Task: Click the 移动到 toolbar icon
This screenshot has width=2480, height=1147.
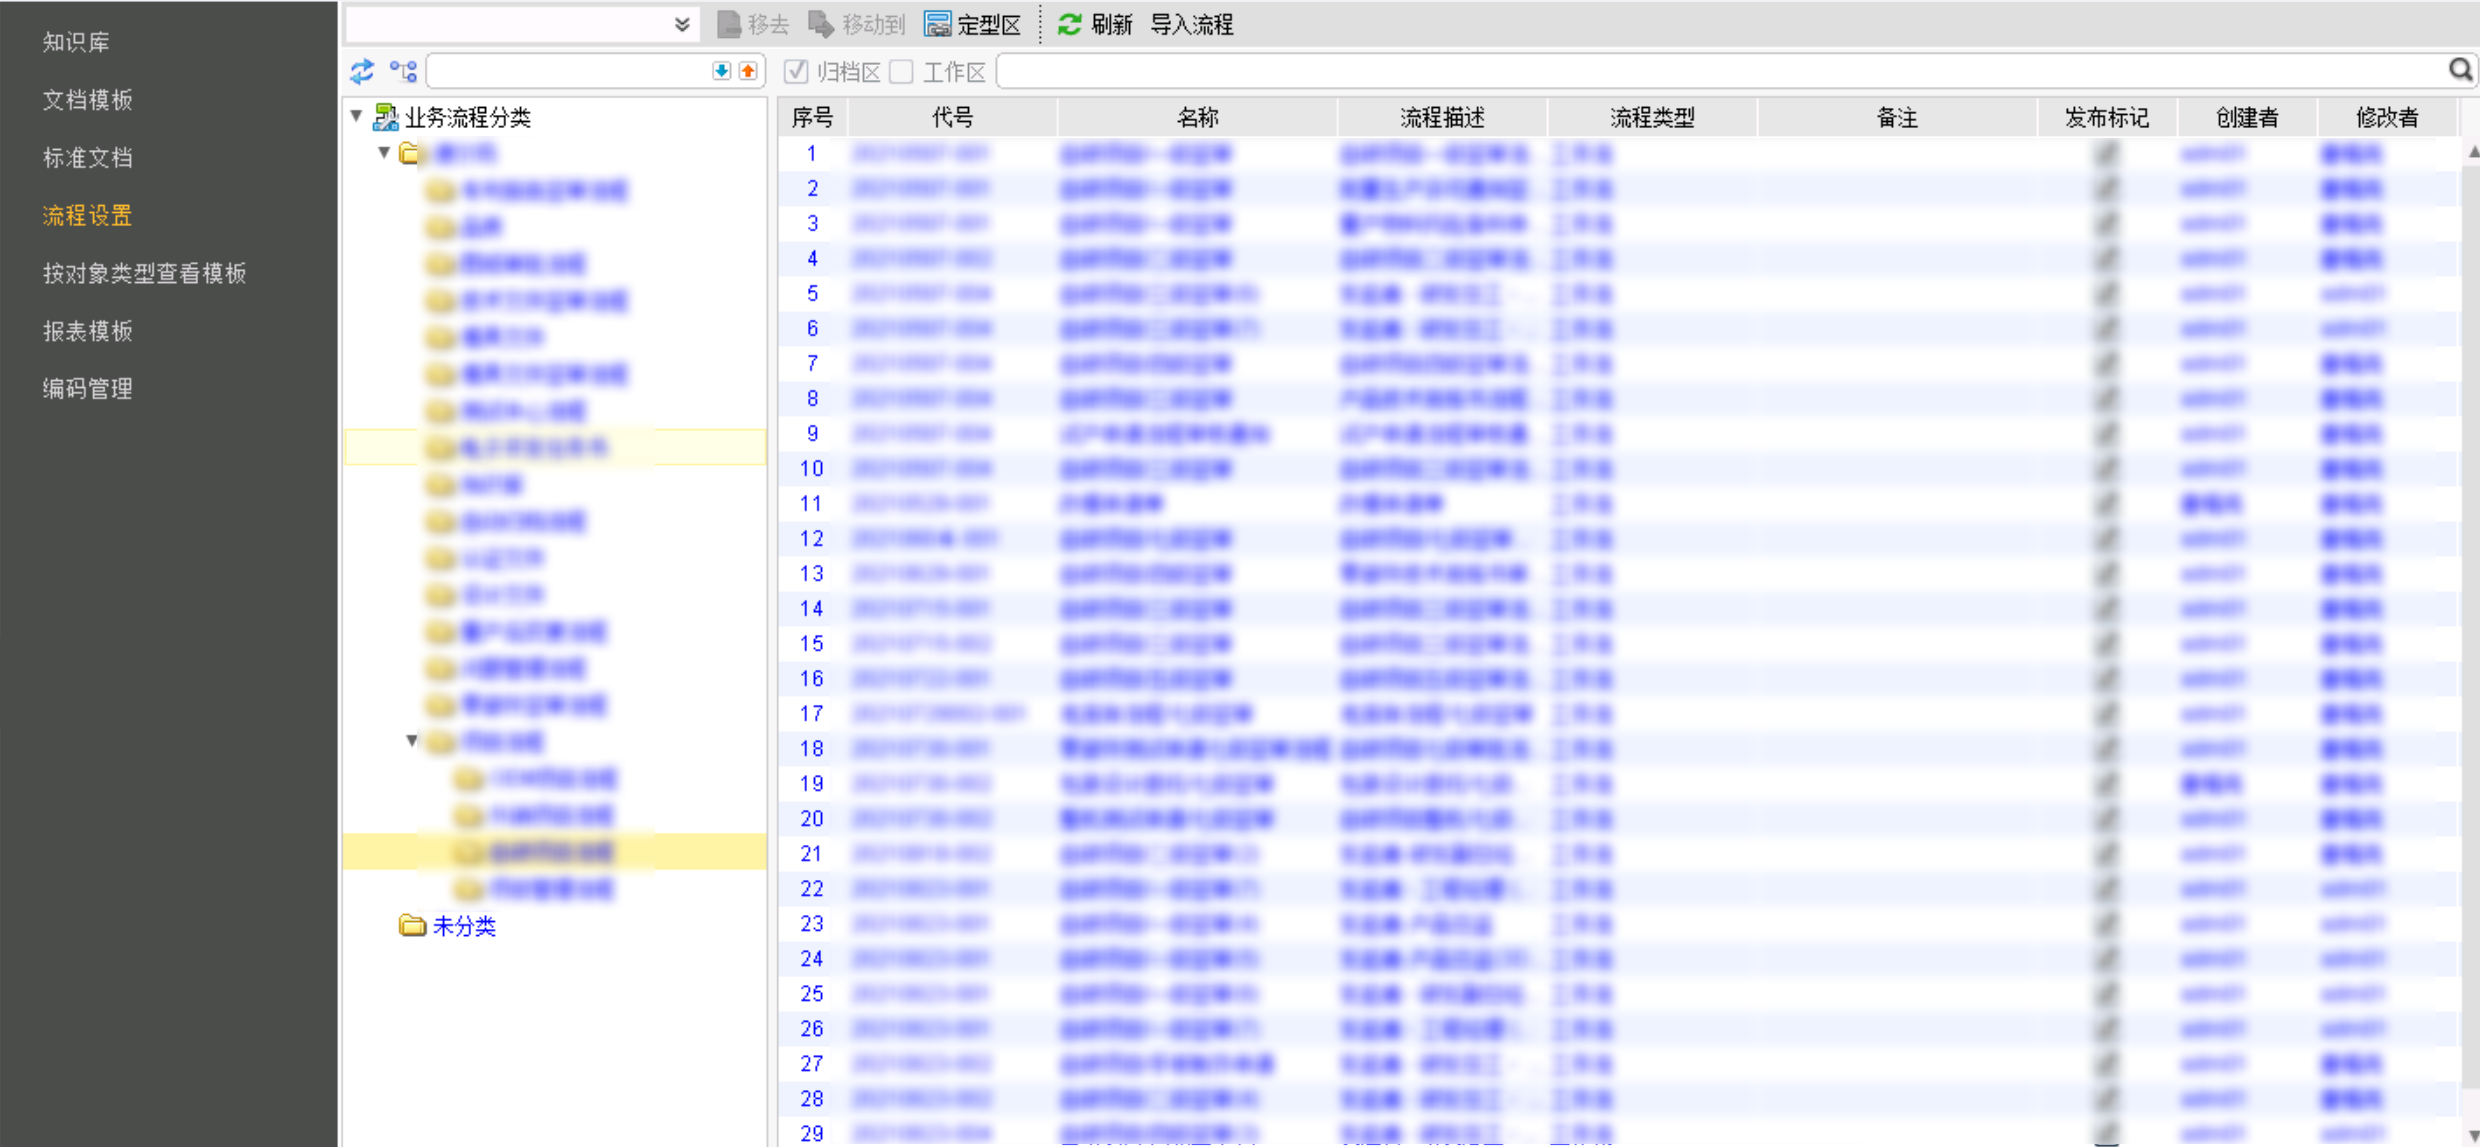Action: [x=821, y=24]
